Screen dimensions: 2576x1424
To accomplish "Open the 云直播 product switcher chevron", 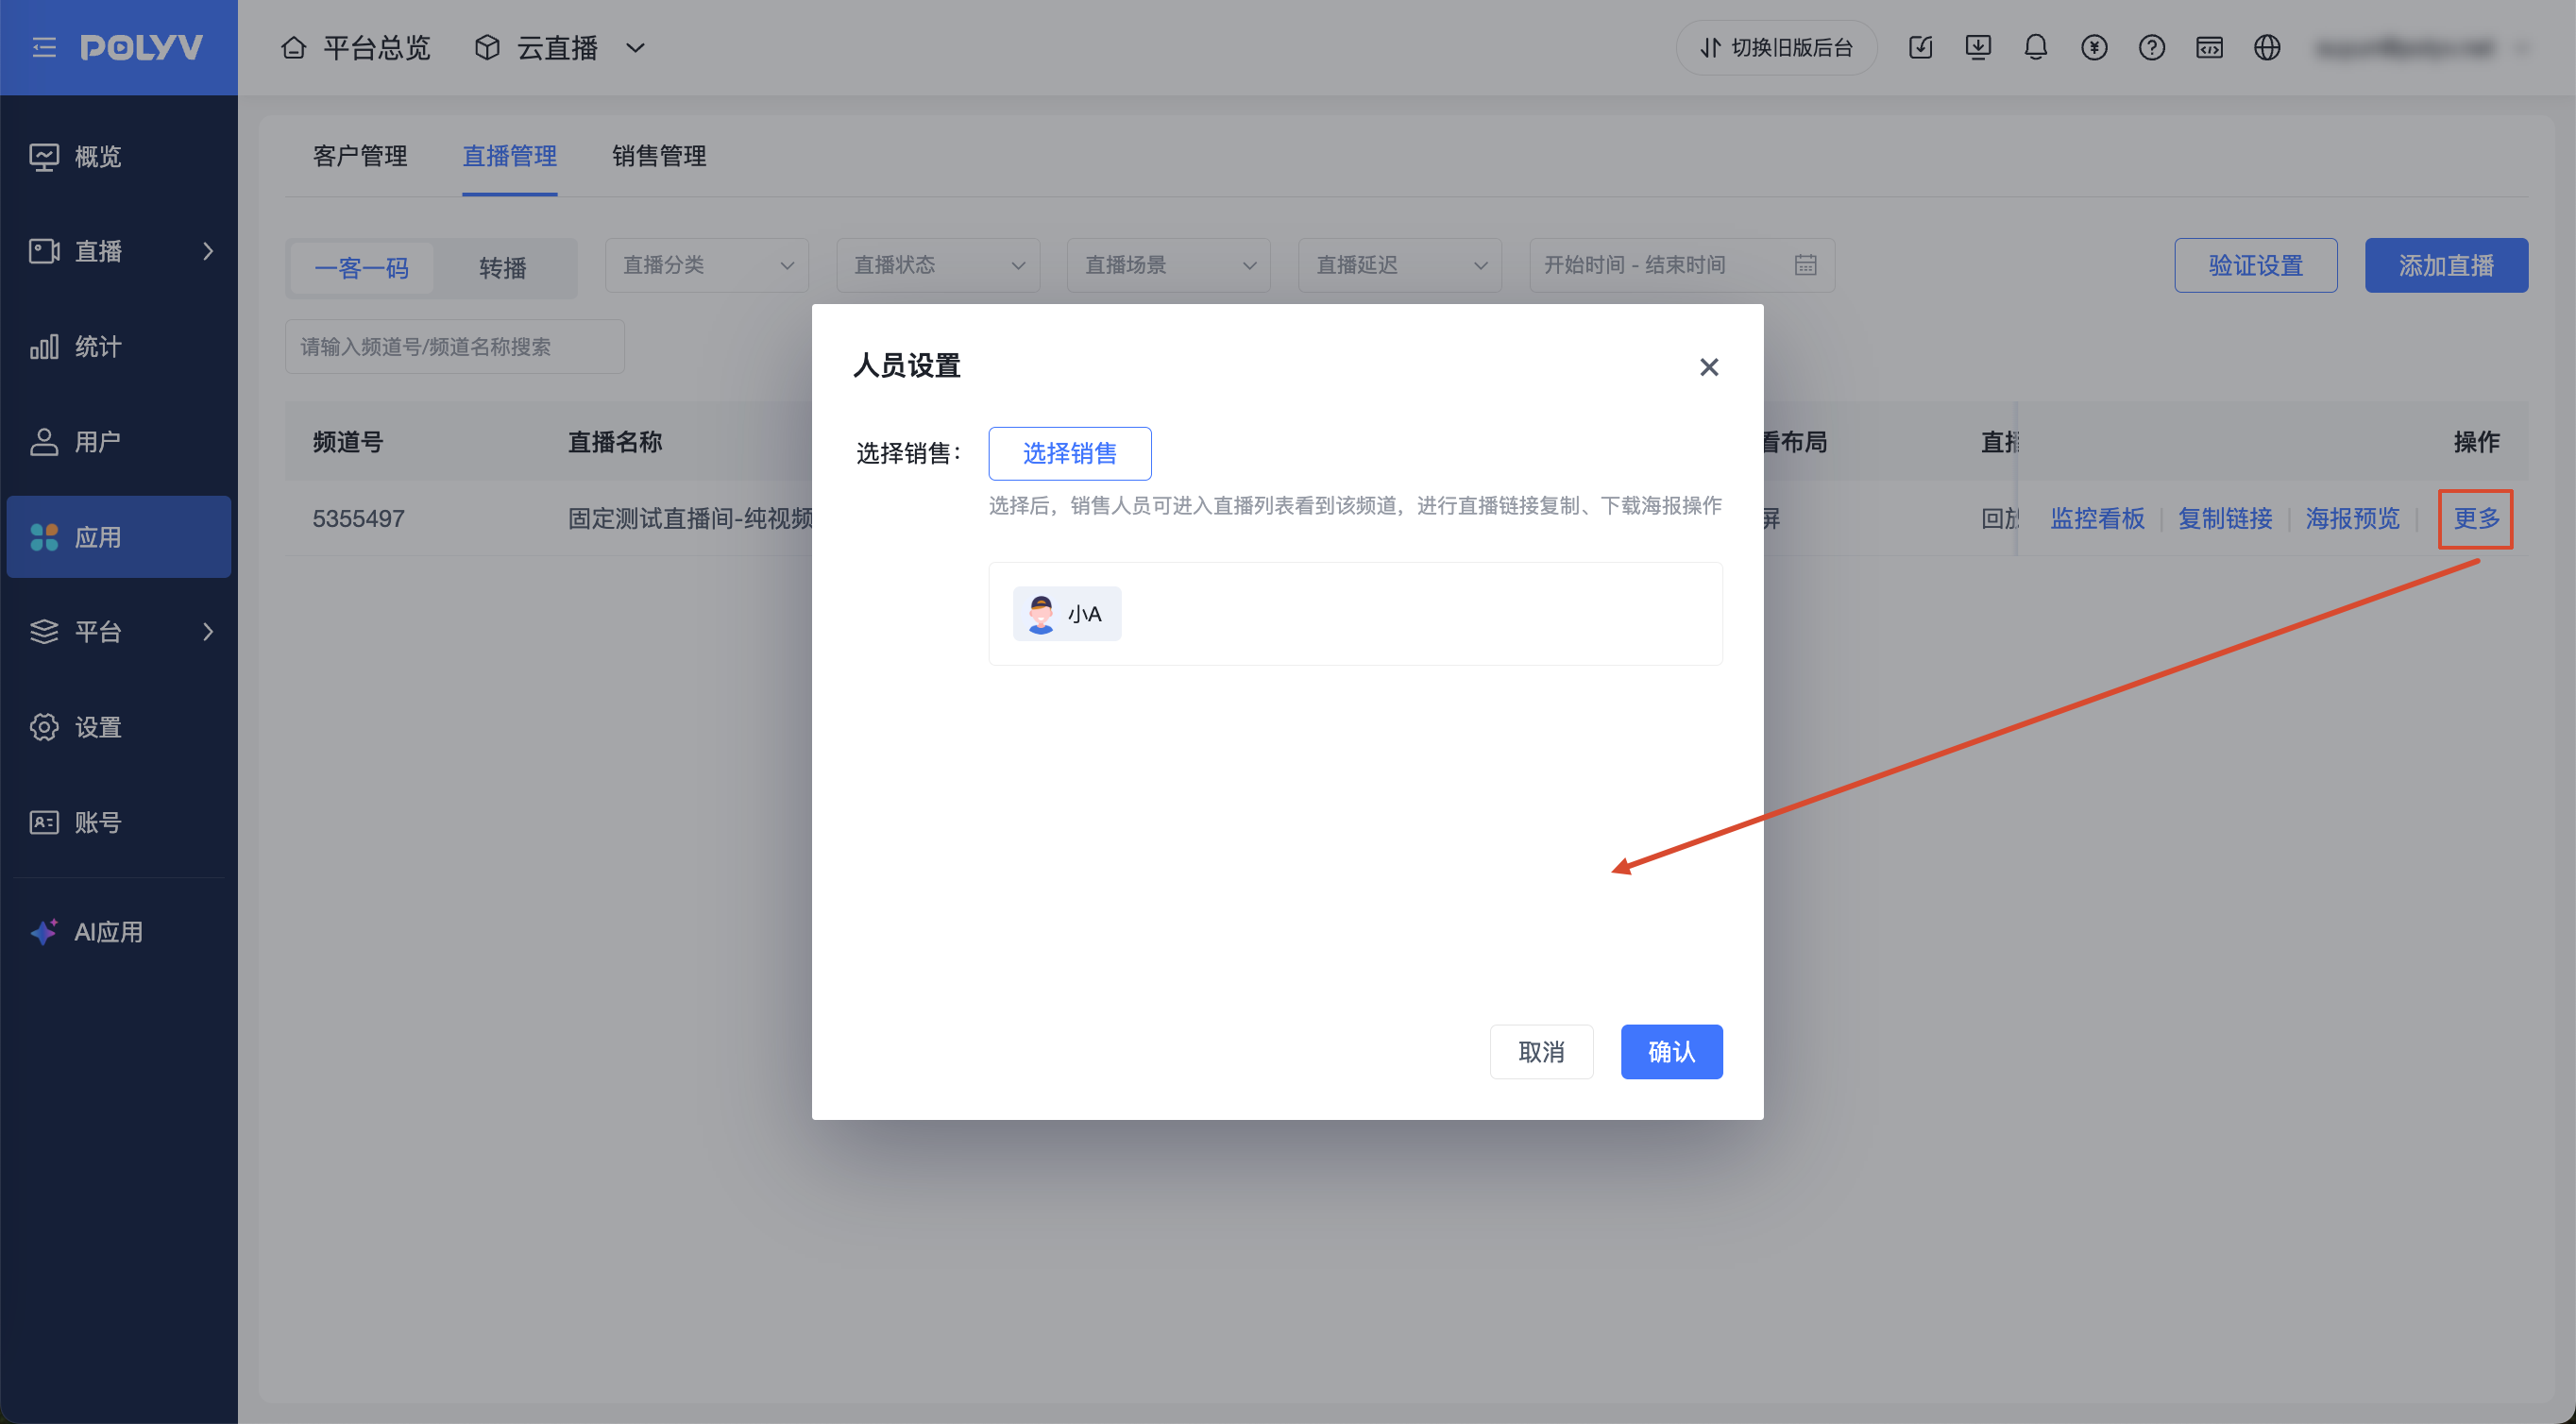I will point(635,47).
